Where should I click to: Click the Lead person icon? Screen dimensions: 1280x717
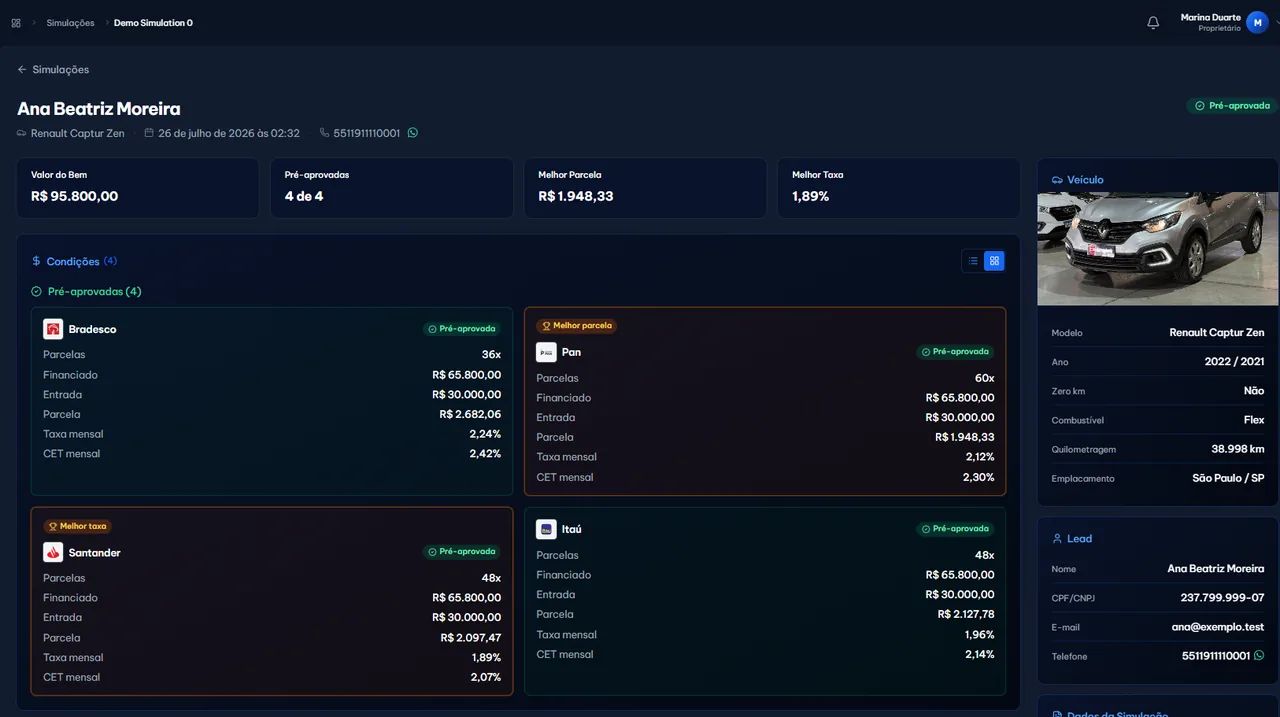pyautogui.click(x=1057, y=539)
